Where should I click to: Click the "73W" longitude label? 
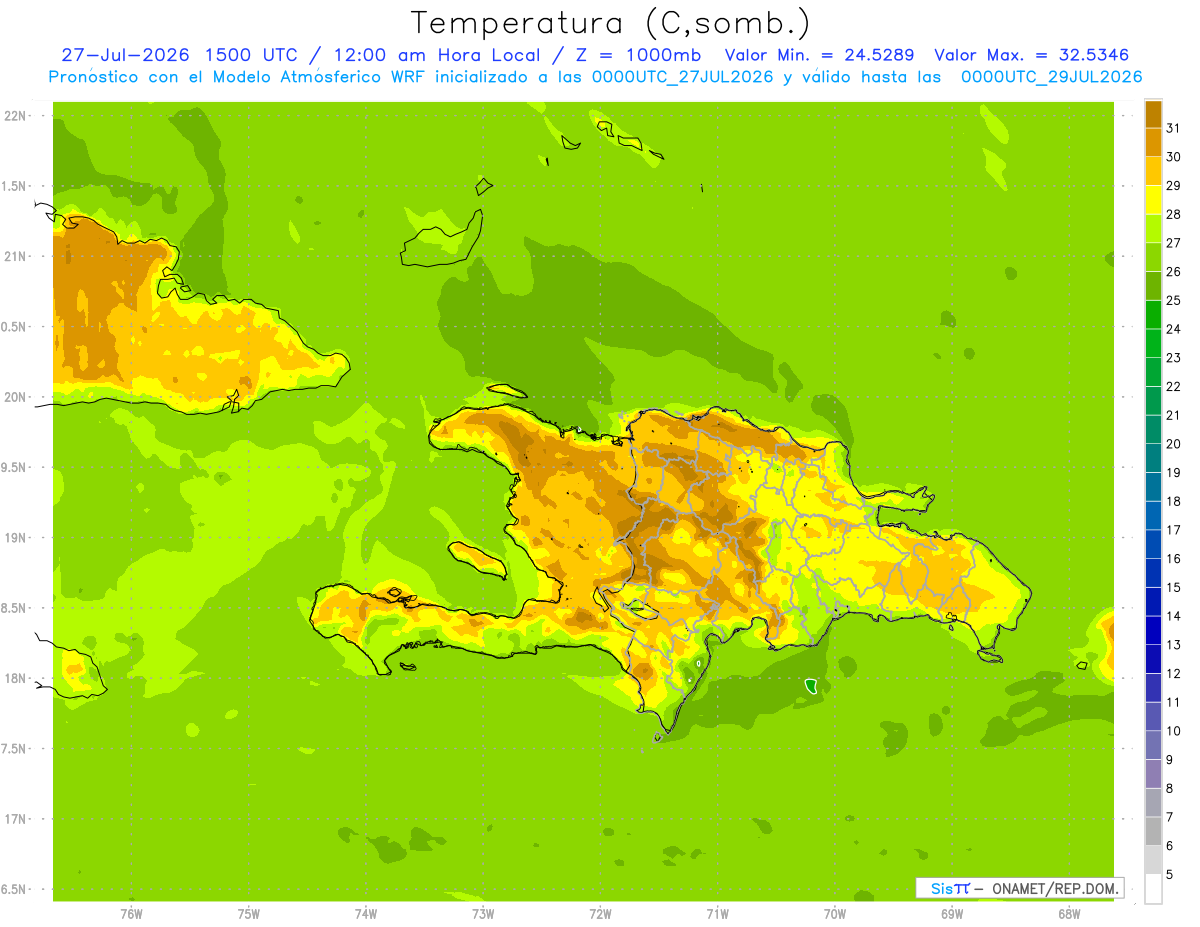pyautogui.click(x=483, y=914)
